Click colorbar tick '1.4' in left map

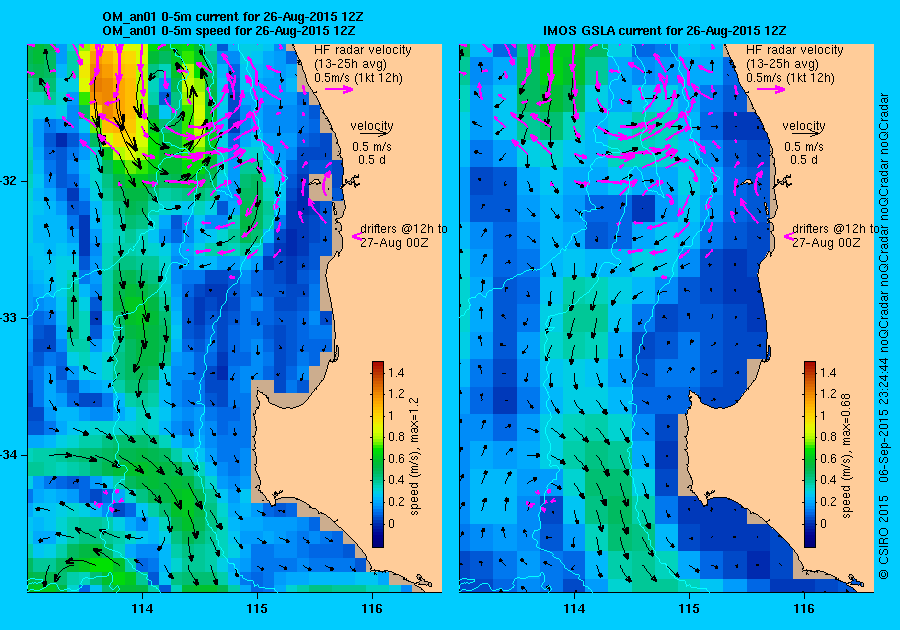[396, 373]
